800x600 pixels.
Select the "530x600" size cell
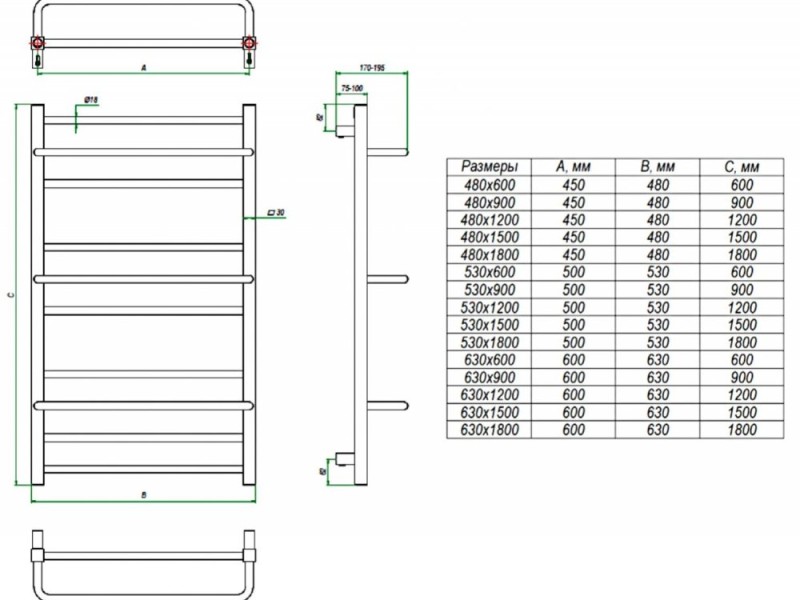click(x=489, y=272)
